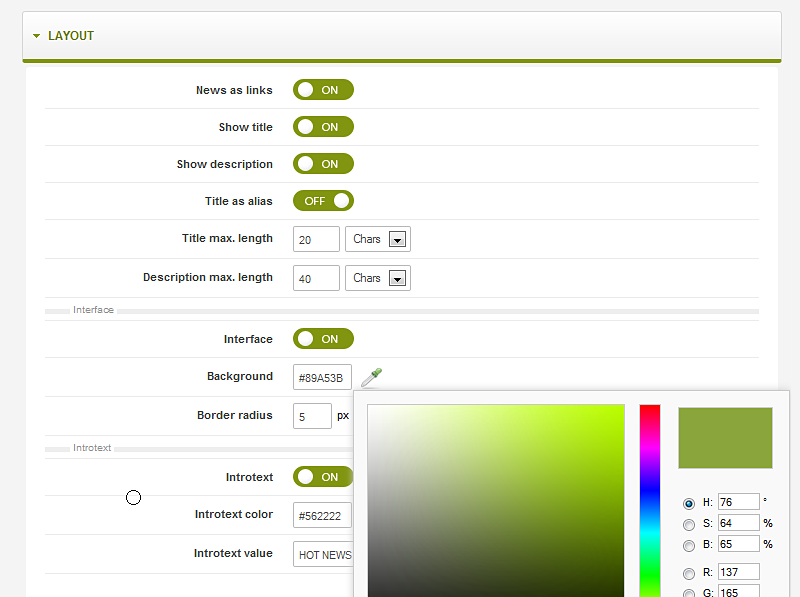
Task: Enable the Title as alias switch
Action: point(323,201)
